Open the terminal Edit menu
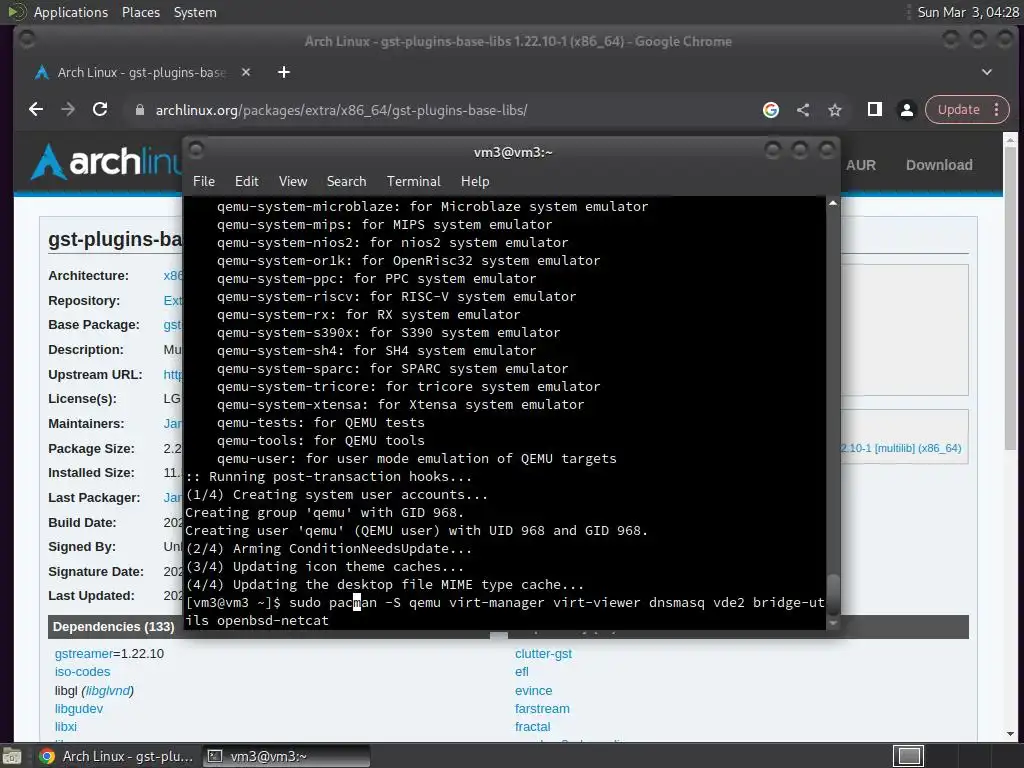1024x768 pixels. pyautogui.click(x=246, y=182)
